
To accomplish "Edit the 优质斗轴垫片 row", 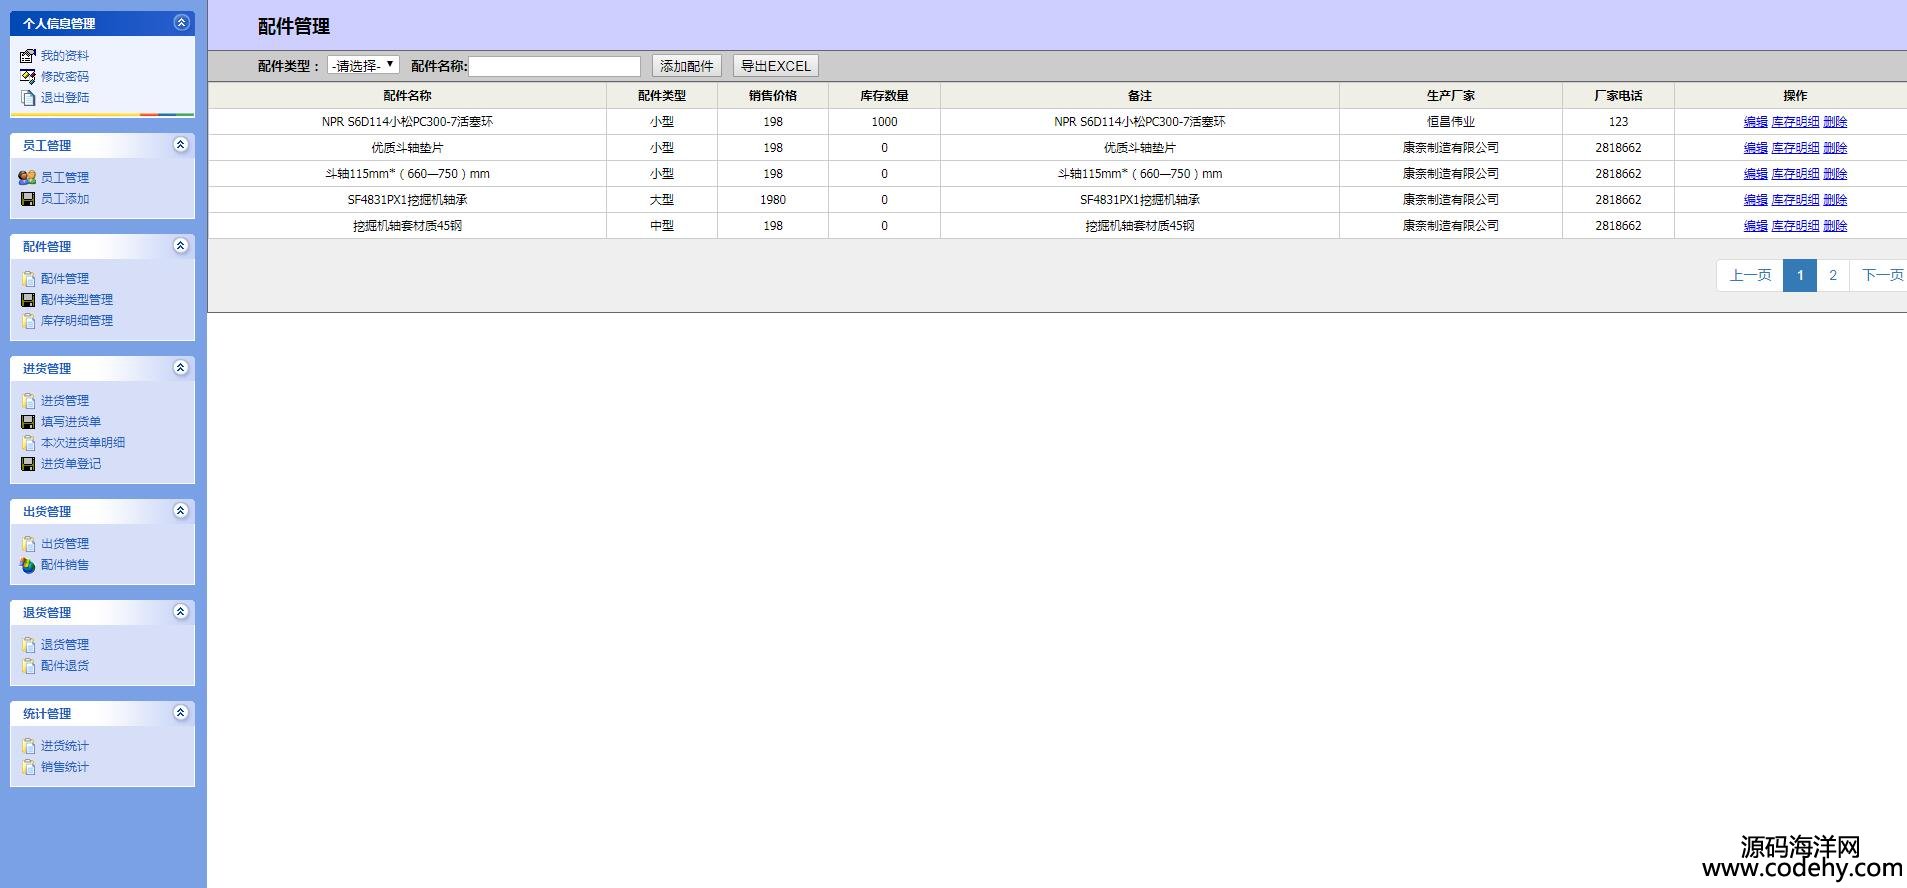I will coord(1756,148).
